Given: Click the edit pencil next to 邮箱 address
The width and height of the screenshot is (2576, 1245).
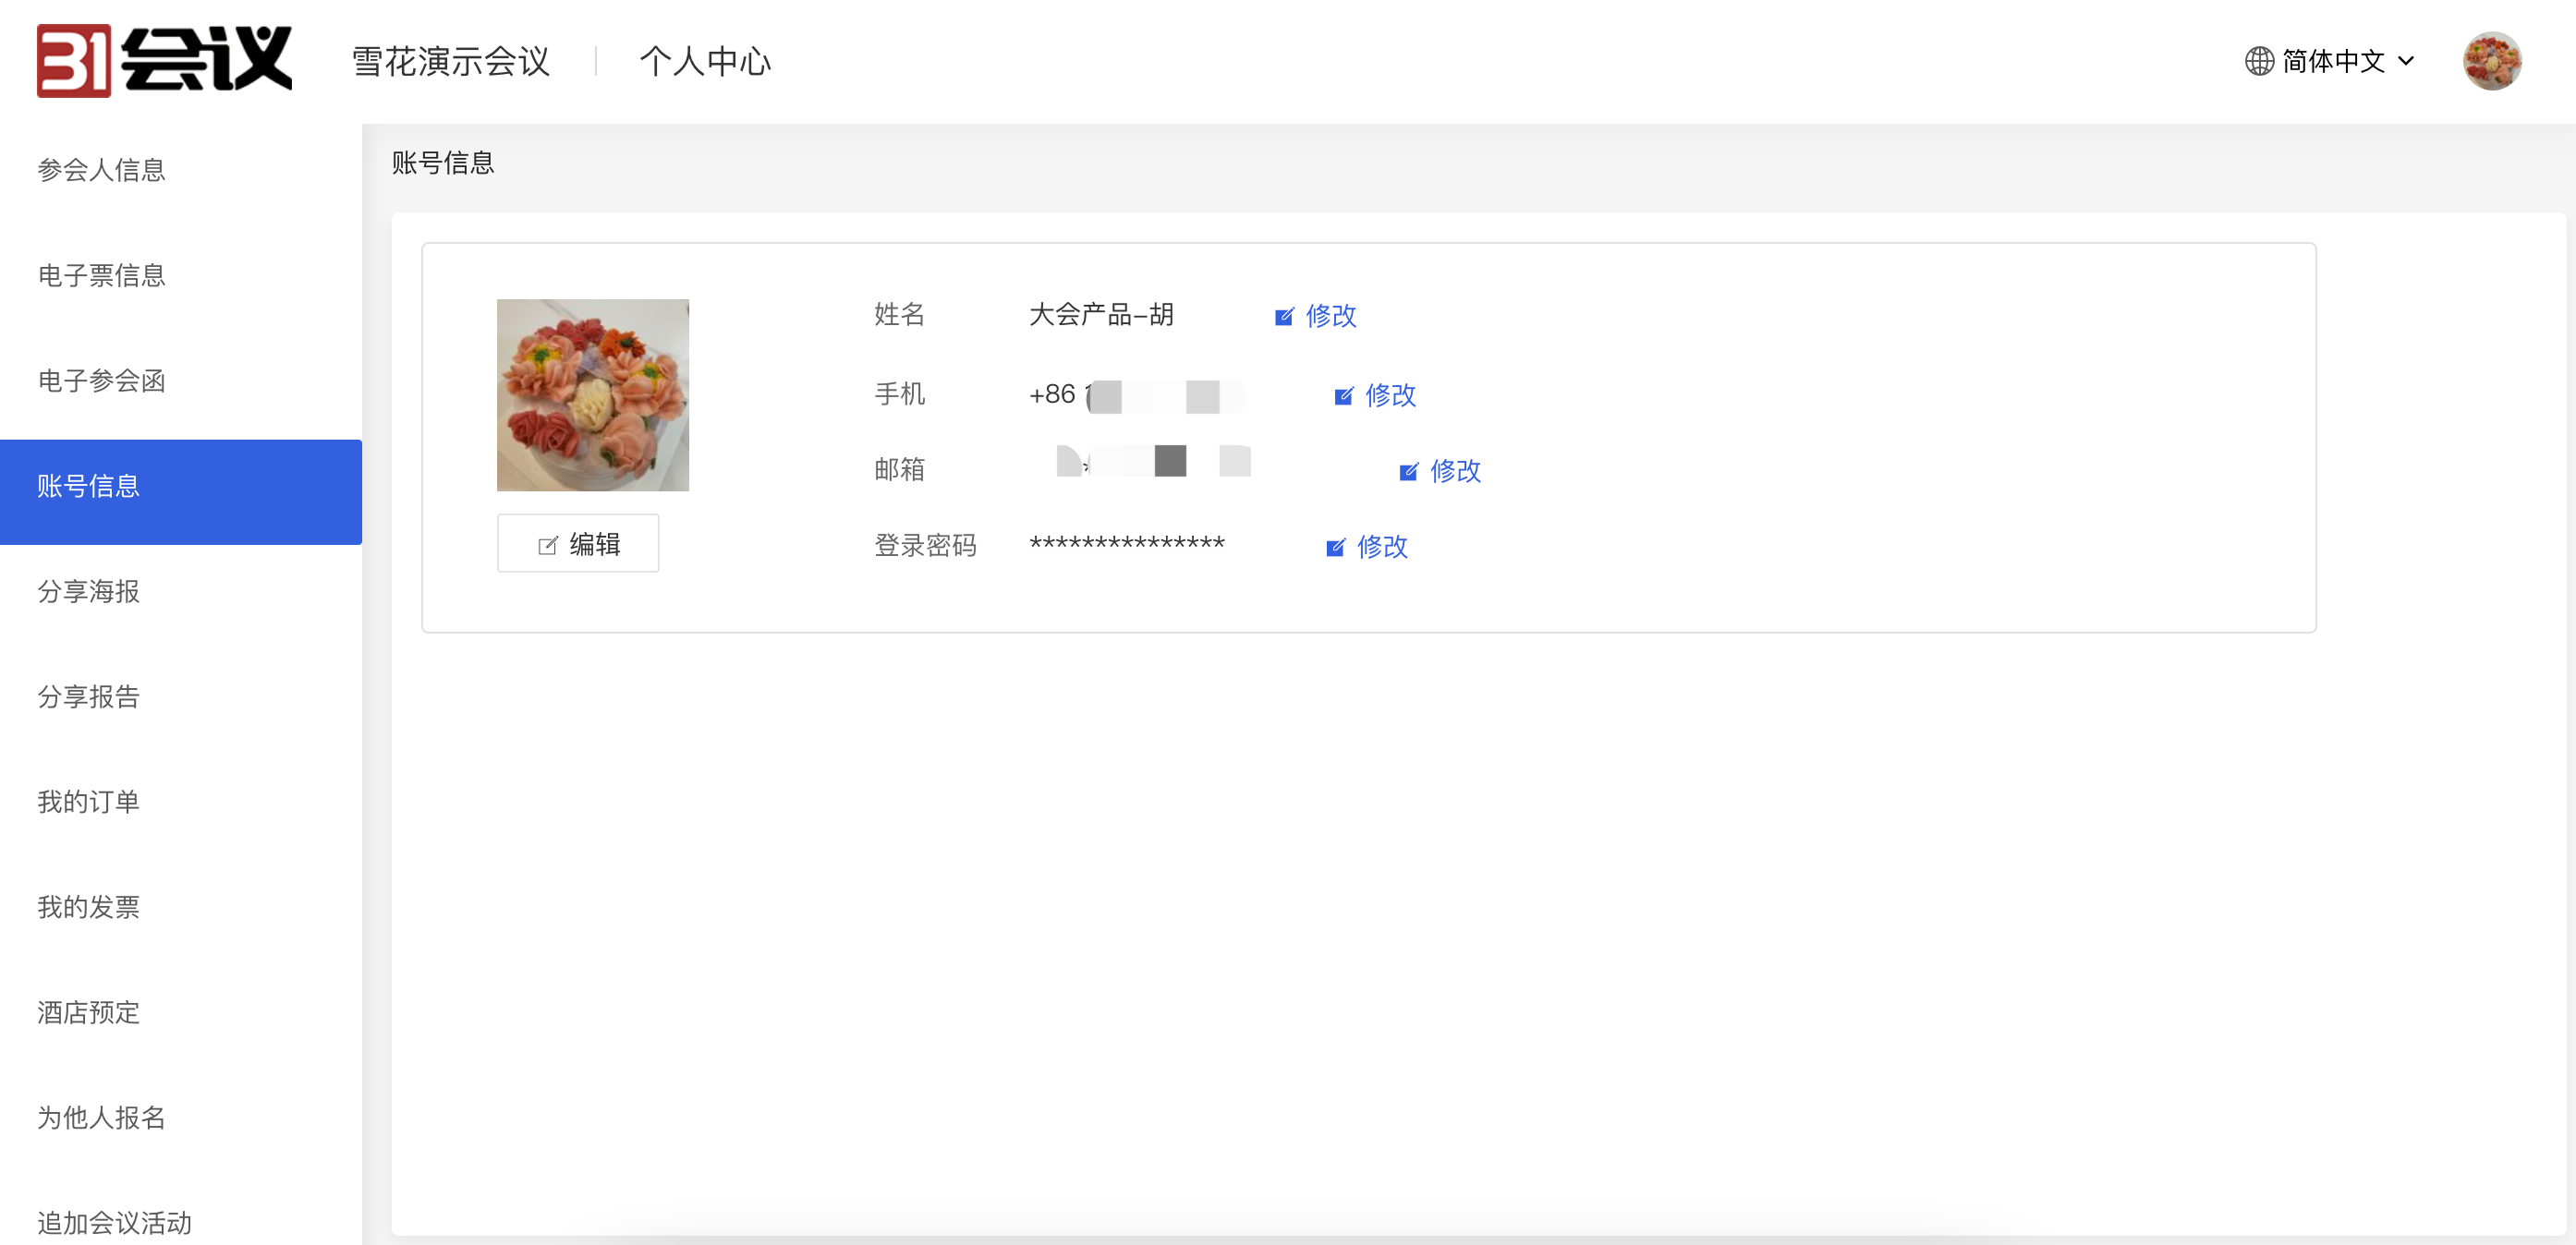Looking at the screenshot, I should coord(1408,471).
